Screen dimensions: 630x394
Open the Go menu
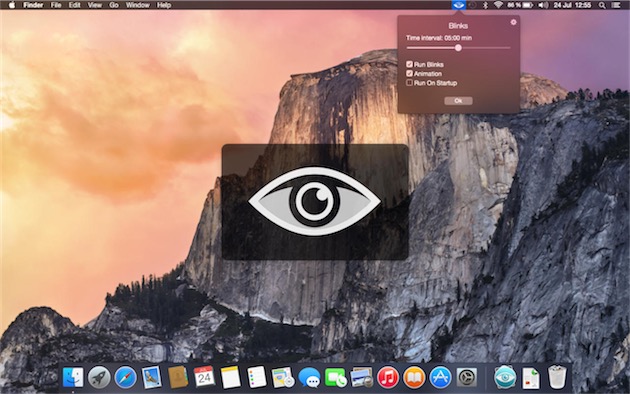point(114,5)
